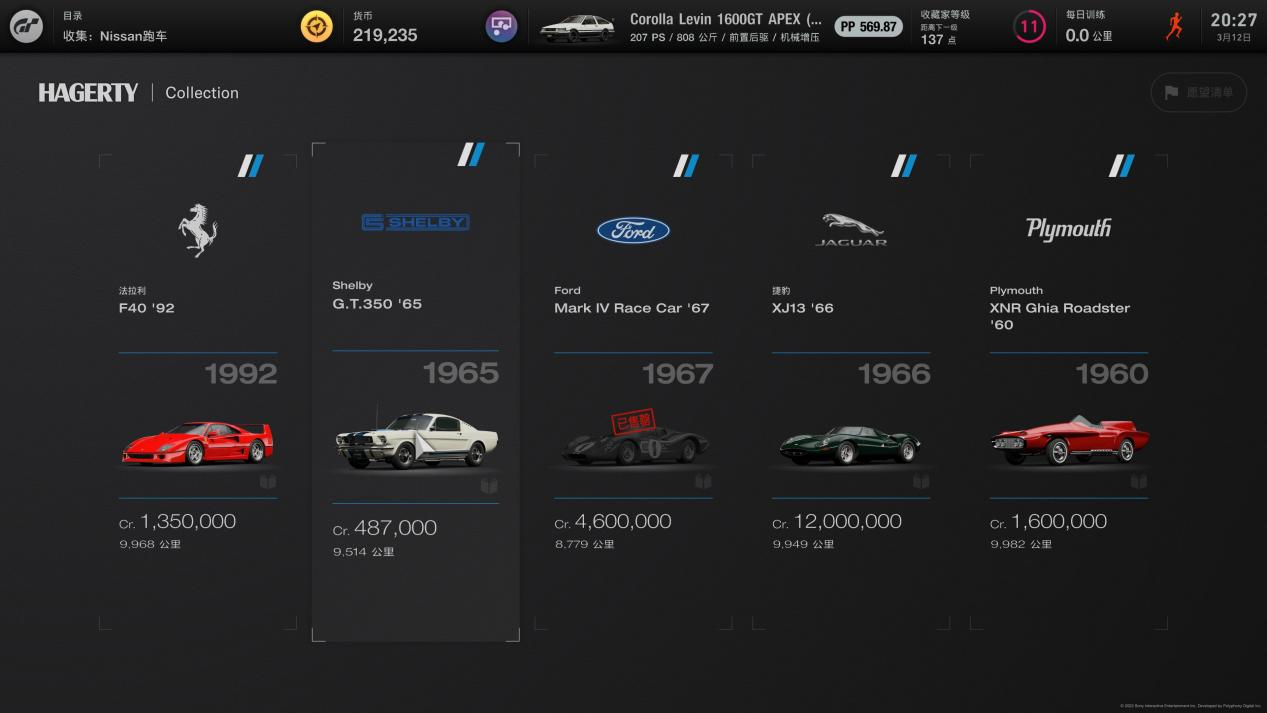
Task: Select the green Jaguar XJ13 car image
Action: click(851, 443)
